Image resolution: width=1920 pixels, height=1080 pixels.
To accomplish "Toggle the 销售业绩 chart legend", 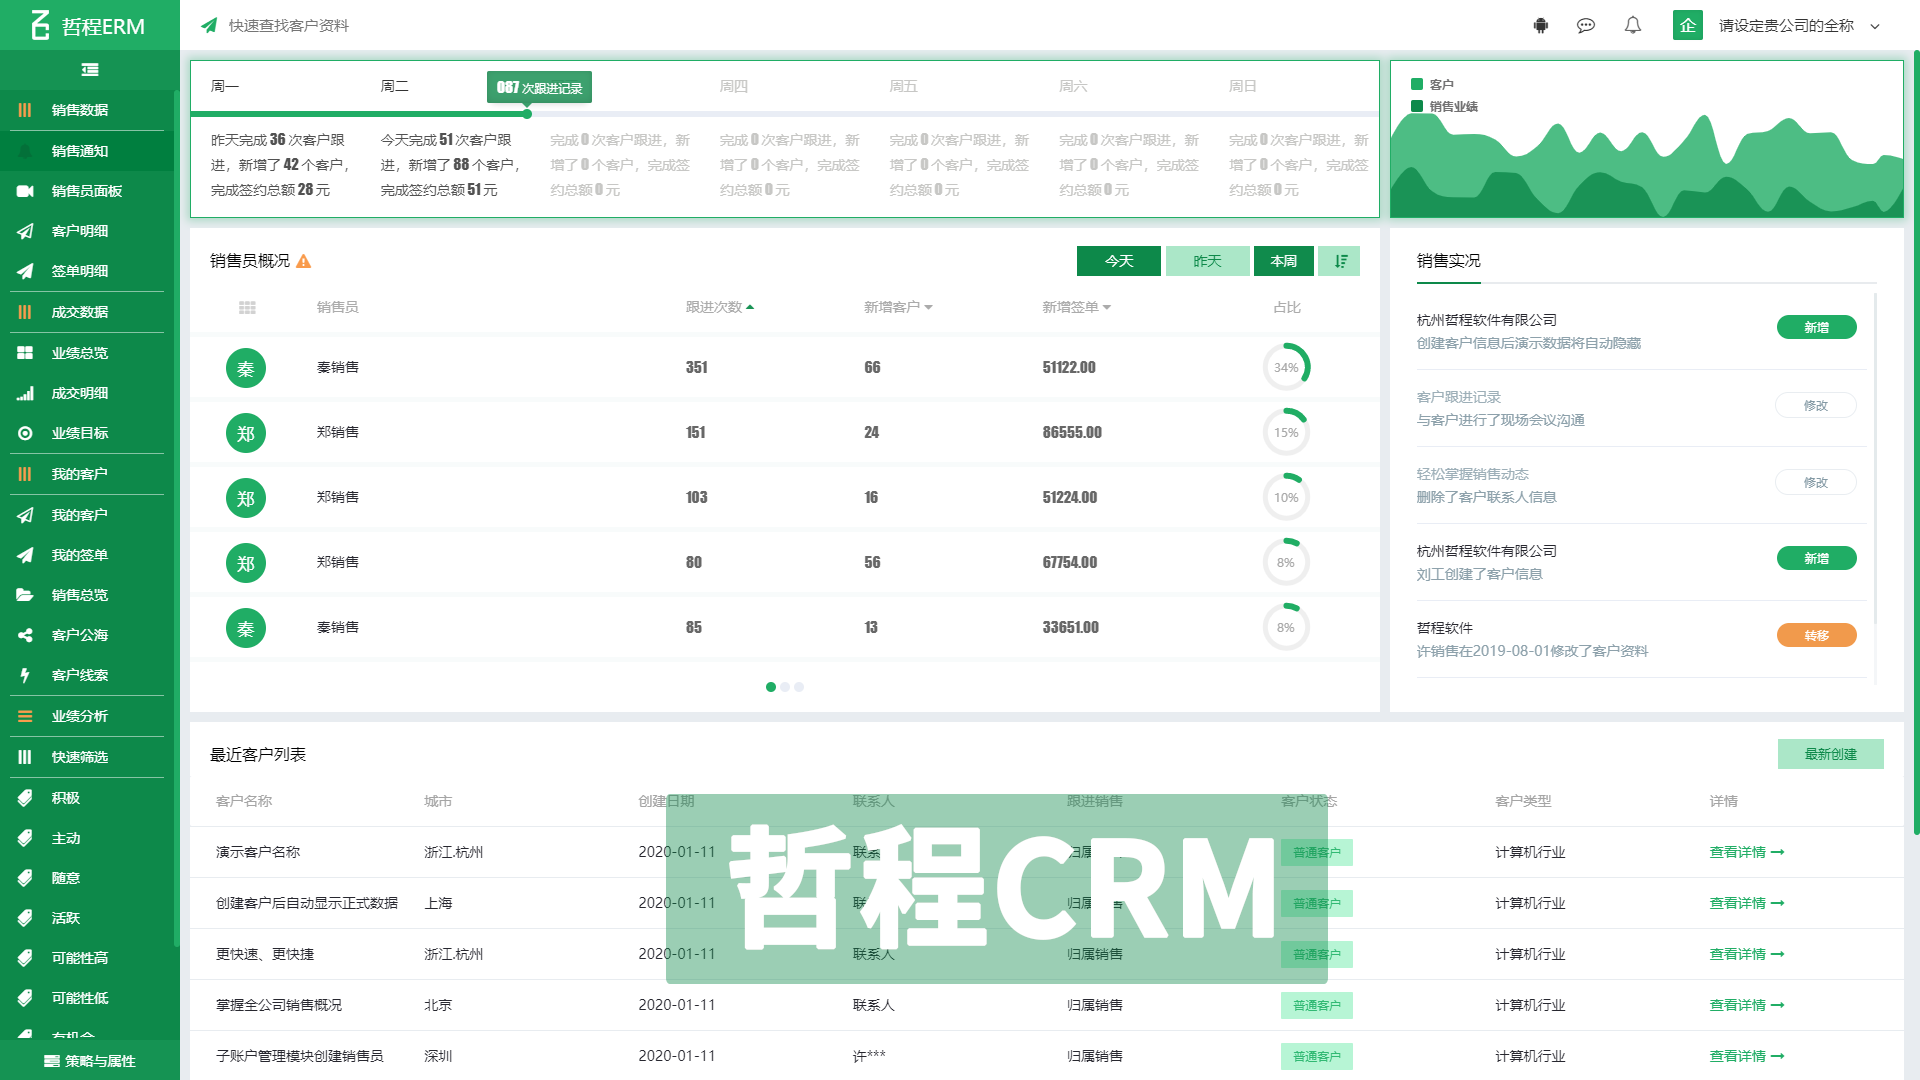I will 1444,107.
